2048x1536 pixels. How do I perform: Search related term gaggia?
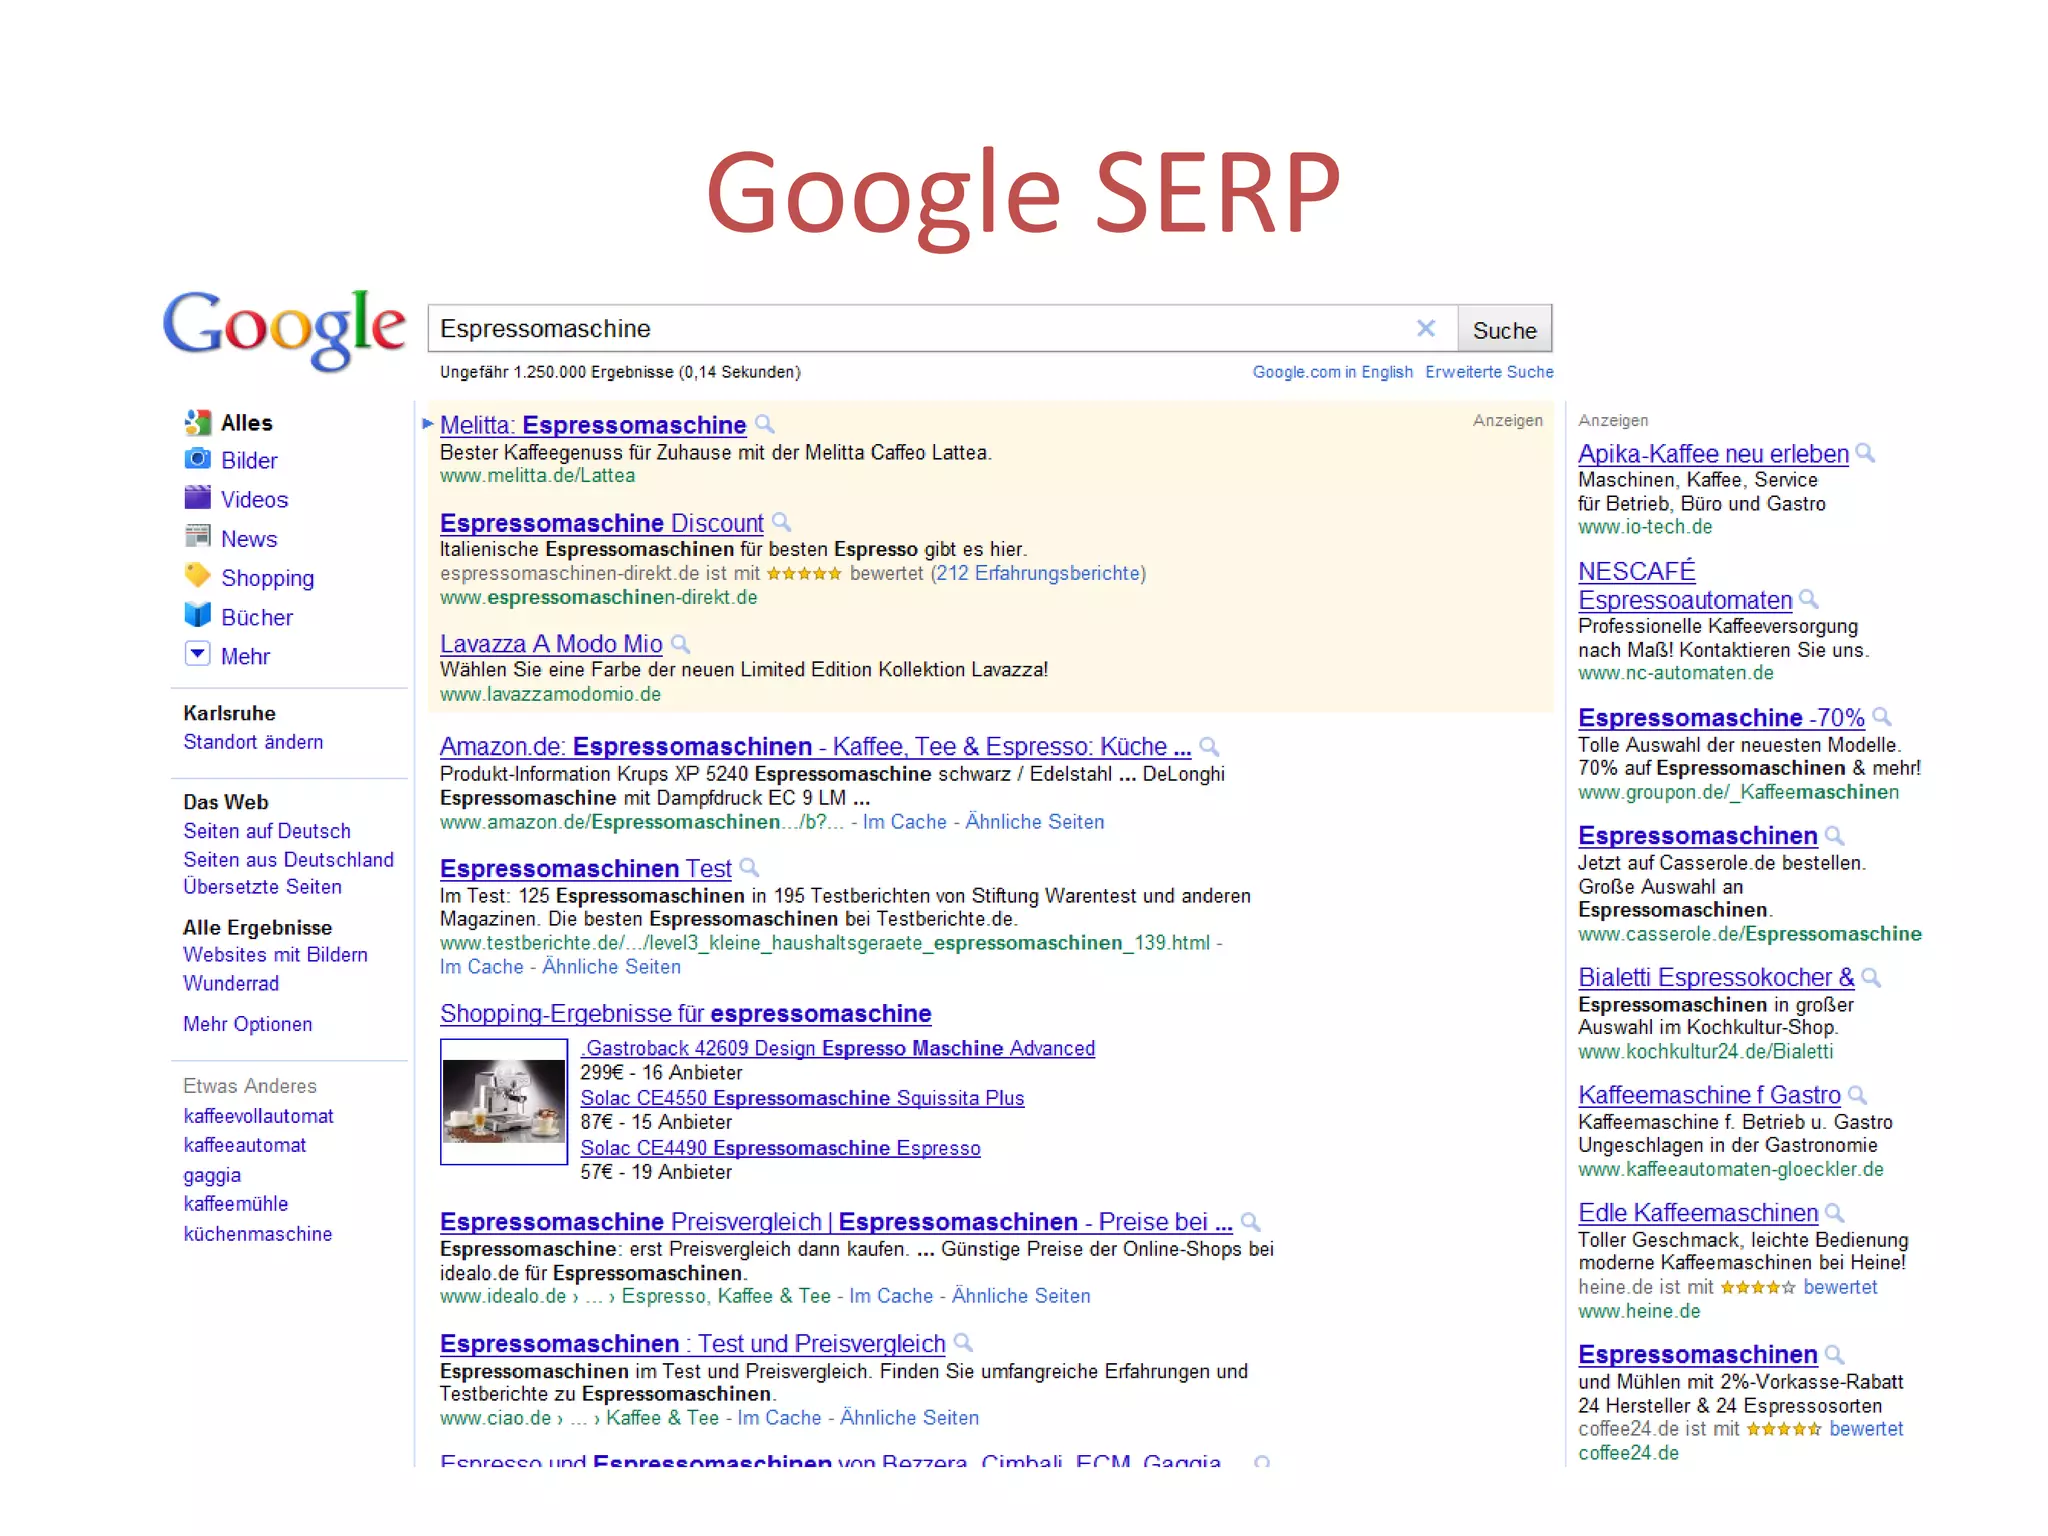click(x=212, y=1175)
